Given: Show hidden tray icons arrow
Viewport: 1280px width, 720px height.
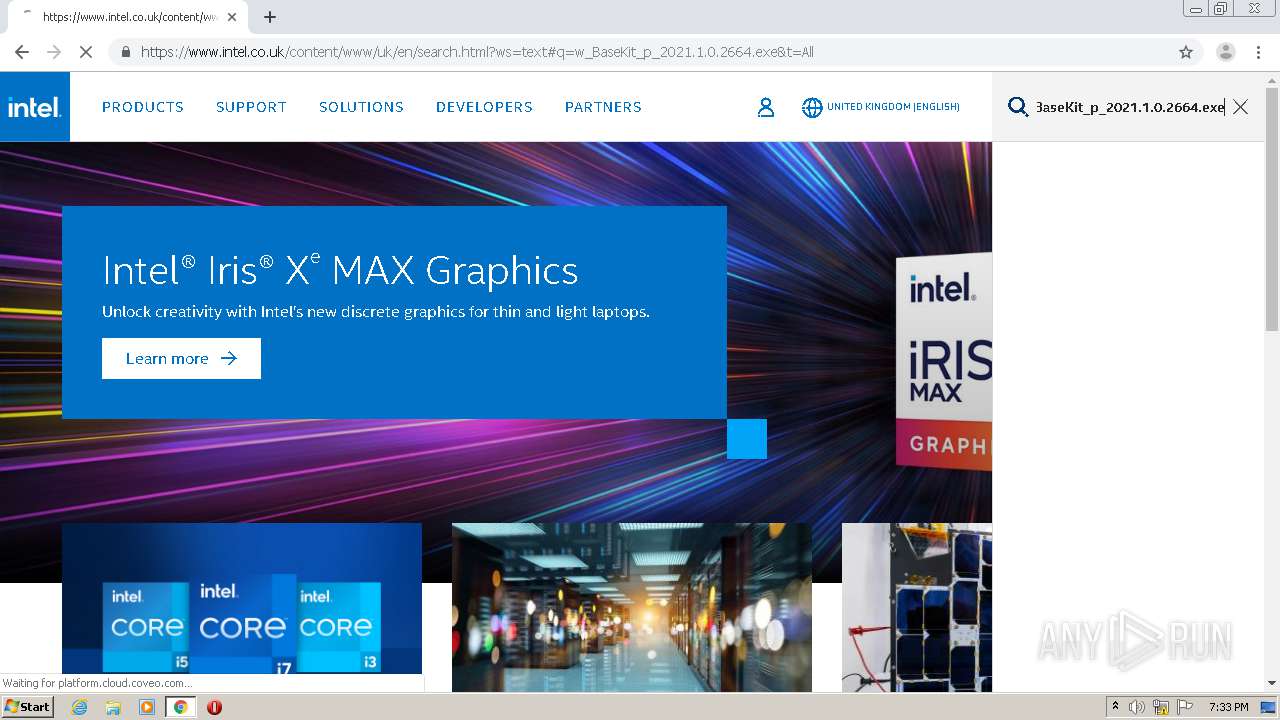Looking at the screenshot, I should [x=1115, y=706].
